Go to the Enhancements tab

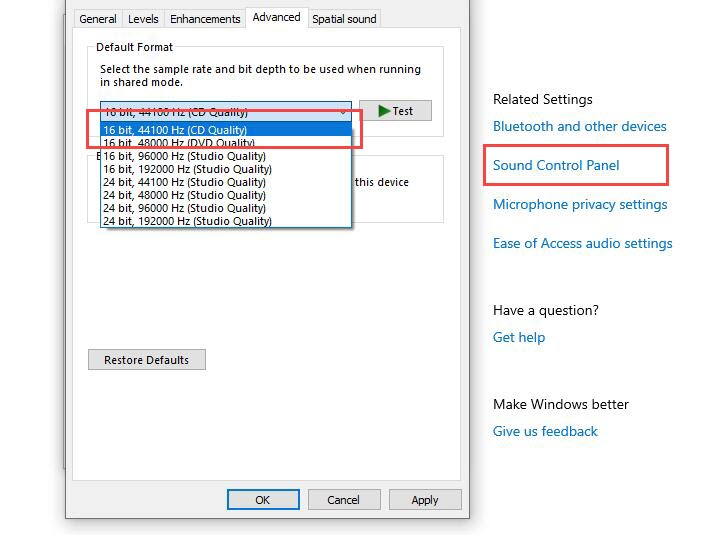pyautogui.click(x=205, y=19)
